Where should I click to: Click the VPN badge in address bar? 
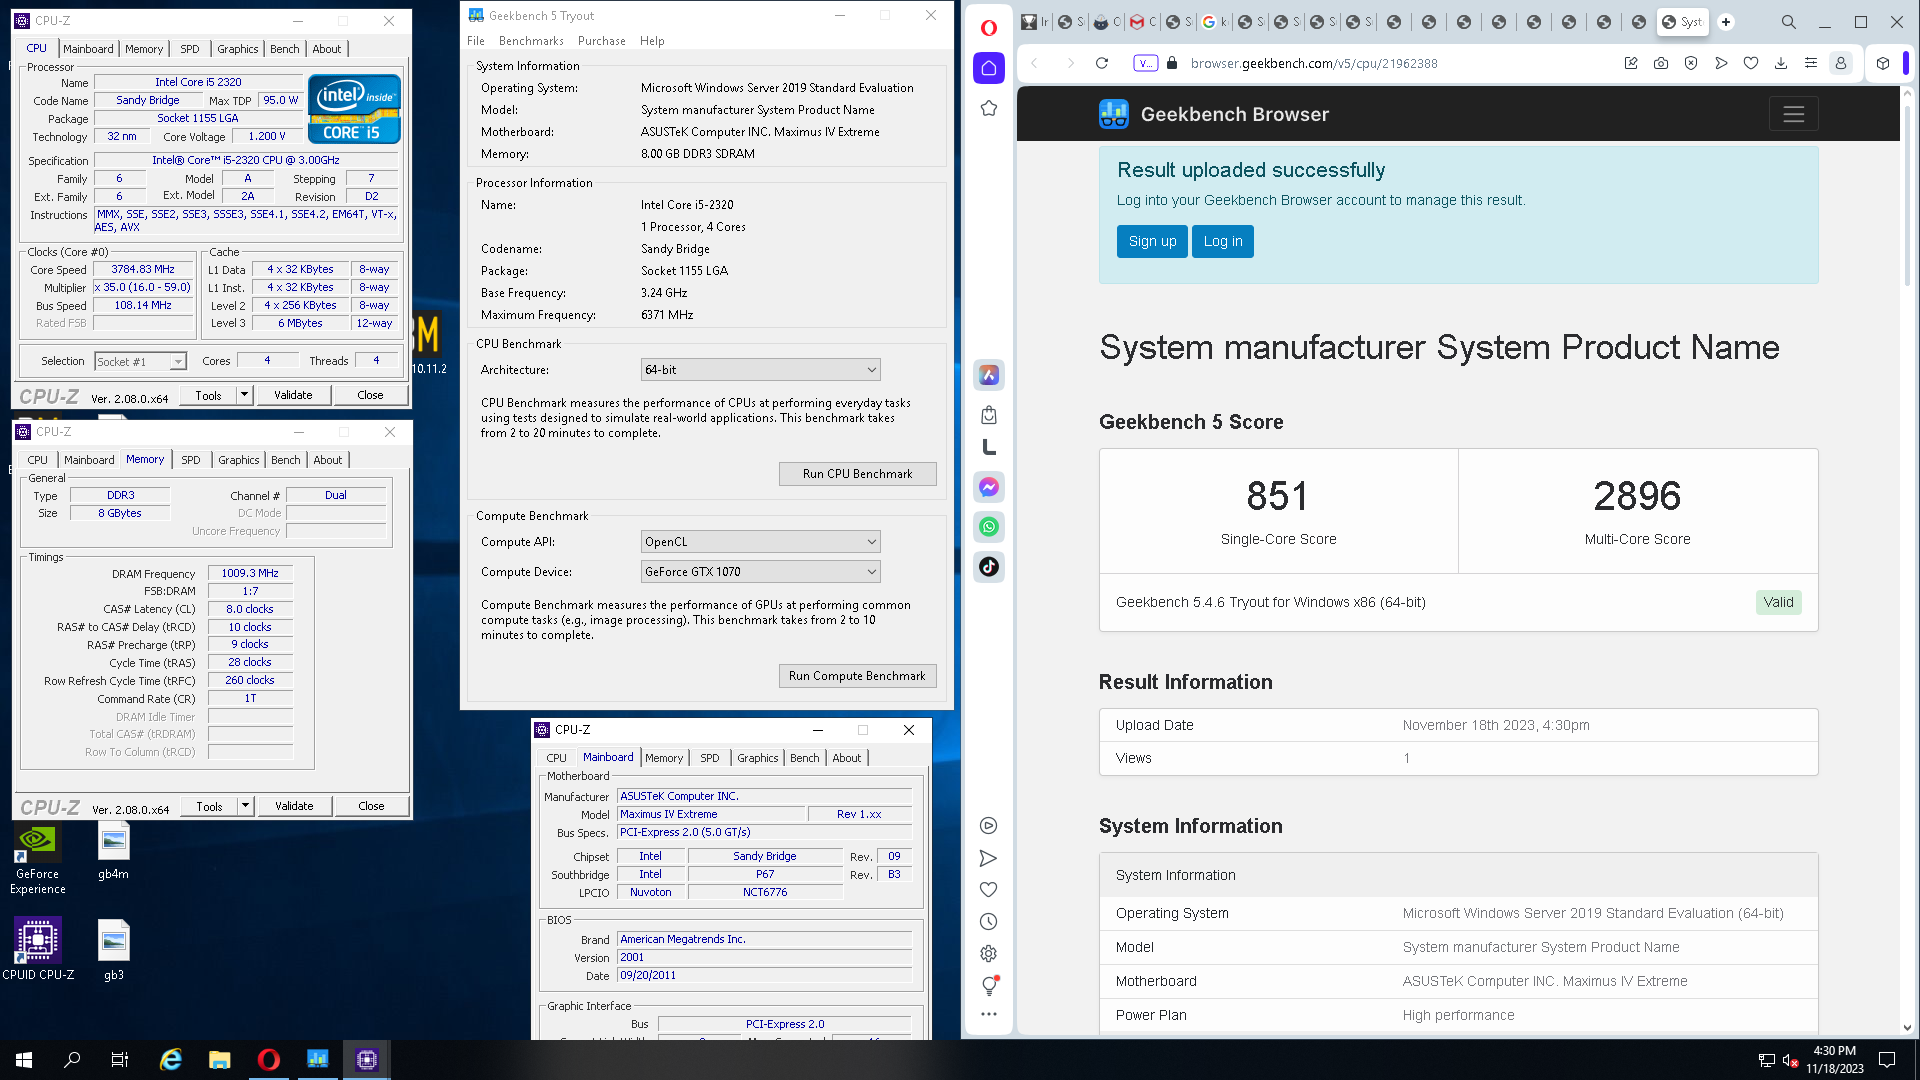pos(1145,63)
